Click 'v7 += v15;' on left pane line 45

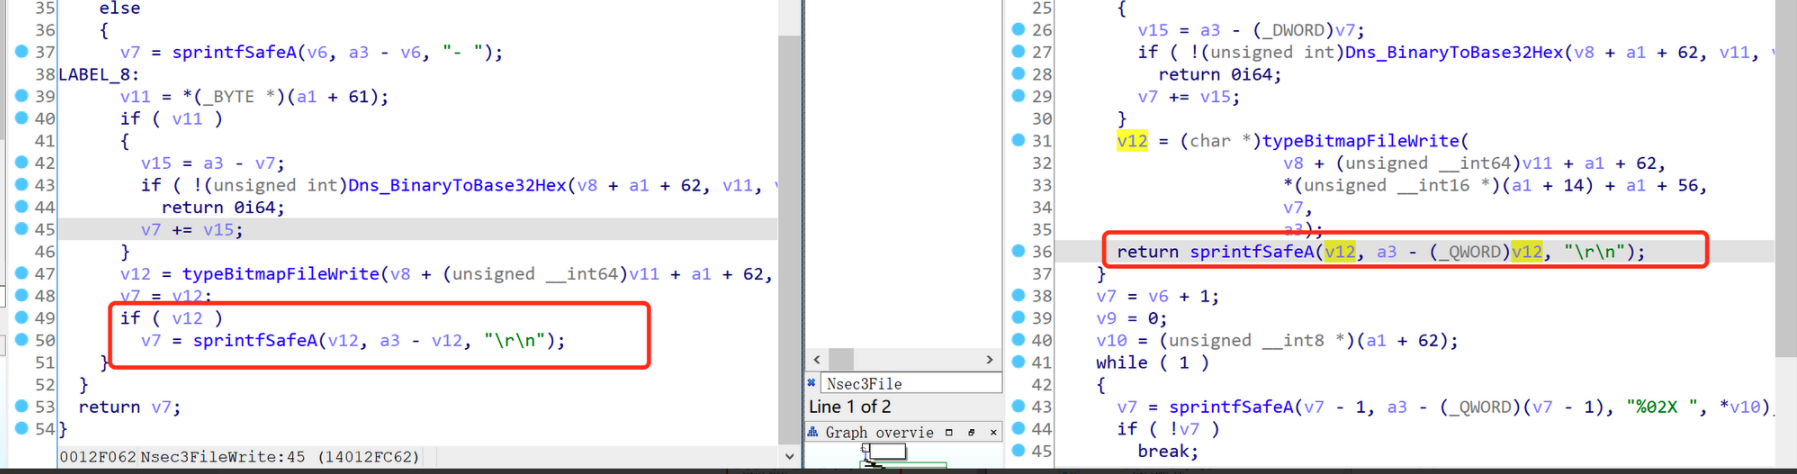point(192,229)
